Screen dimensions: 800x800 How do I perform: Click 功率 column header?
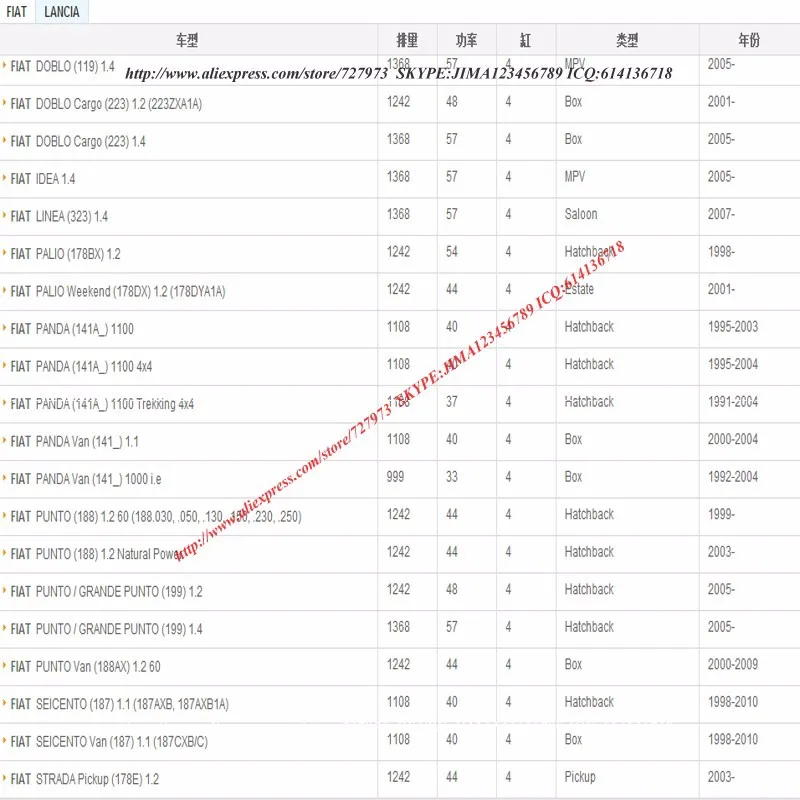466,40
